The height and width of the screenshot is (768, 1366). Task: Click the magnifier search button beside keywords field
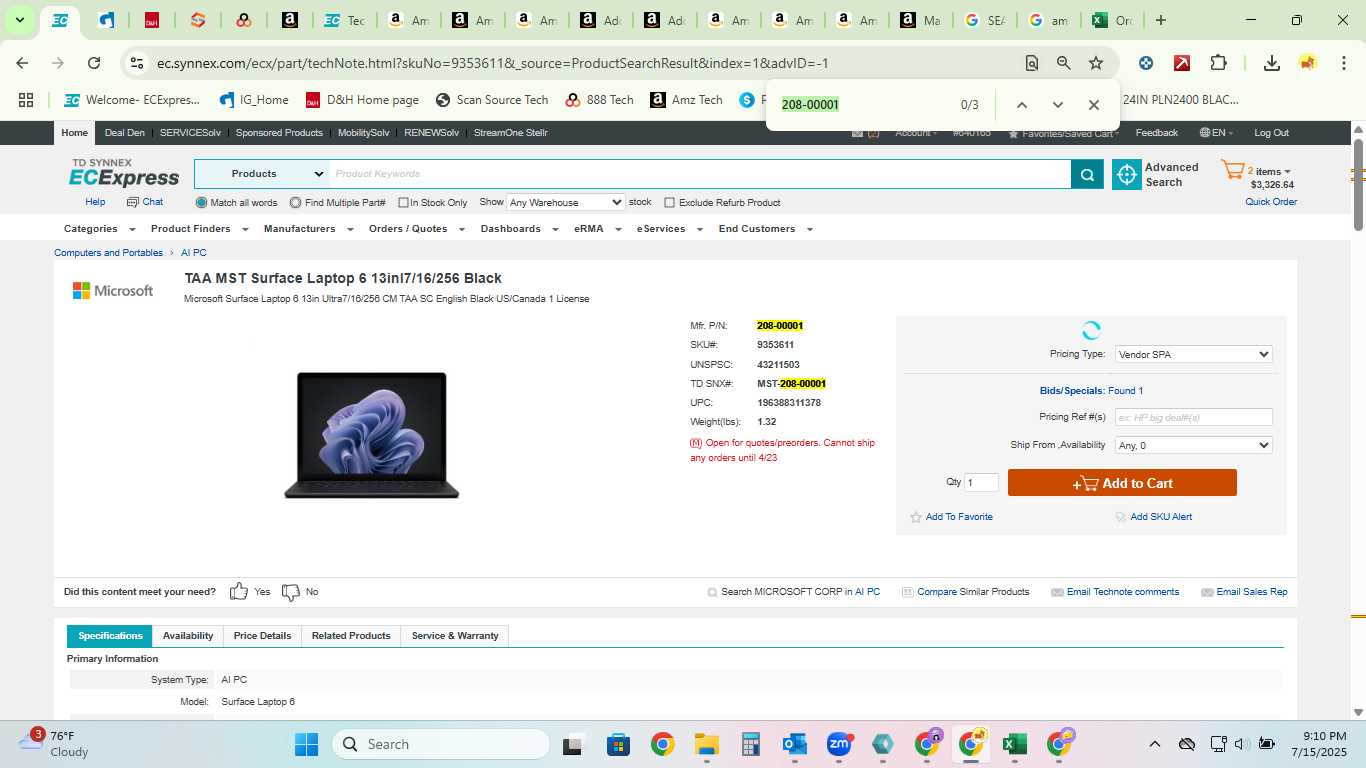click(x=1086, y=174)
